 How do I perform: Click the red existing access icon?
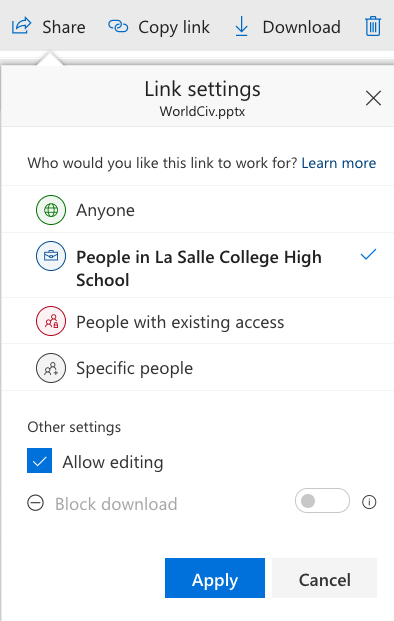coord(51,321)
